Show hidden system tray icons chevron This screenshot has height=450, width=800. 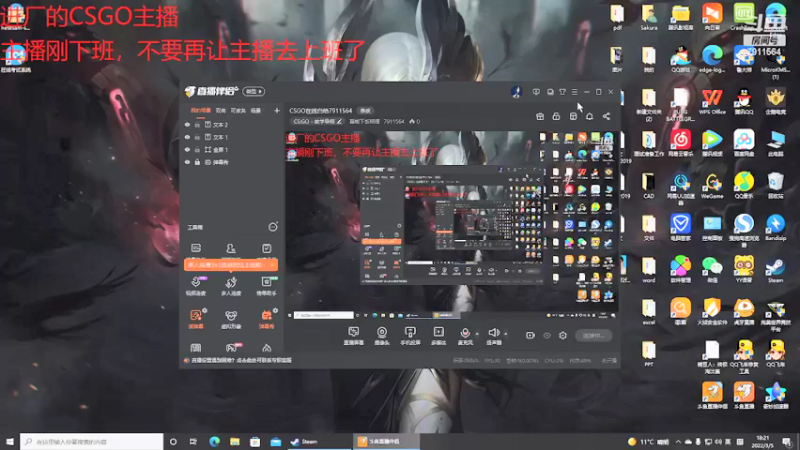click(678, 442)
